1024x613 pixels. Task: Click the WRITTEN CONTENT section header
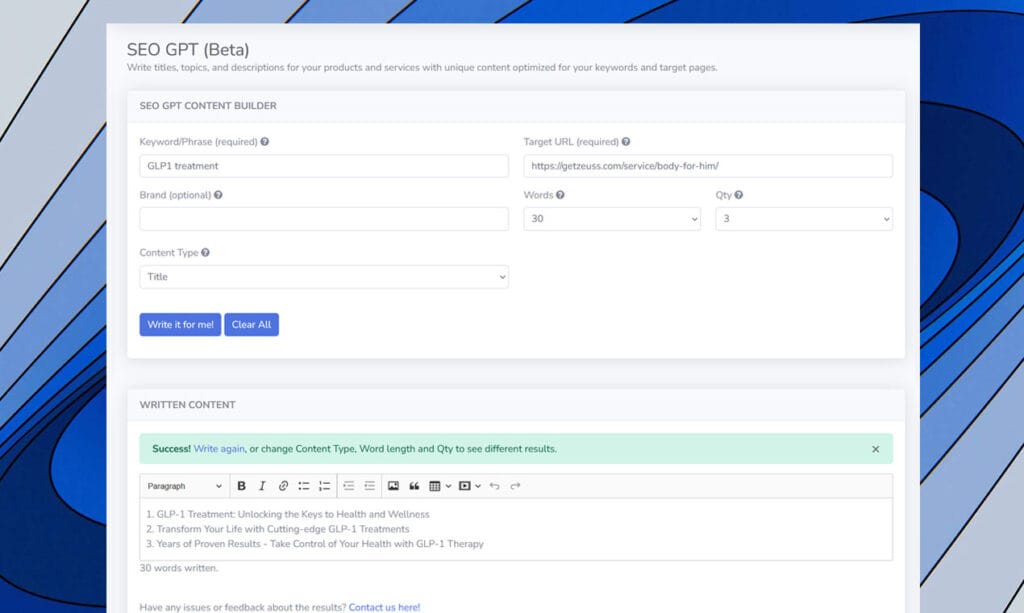187,405
